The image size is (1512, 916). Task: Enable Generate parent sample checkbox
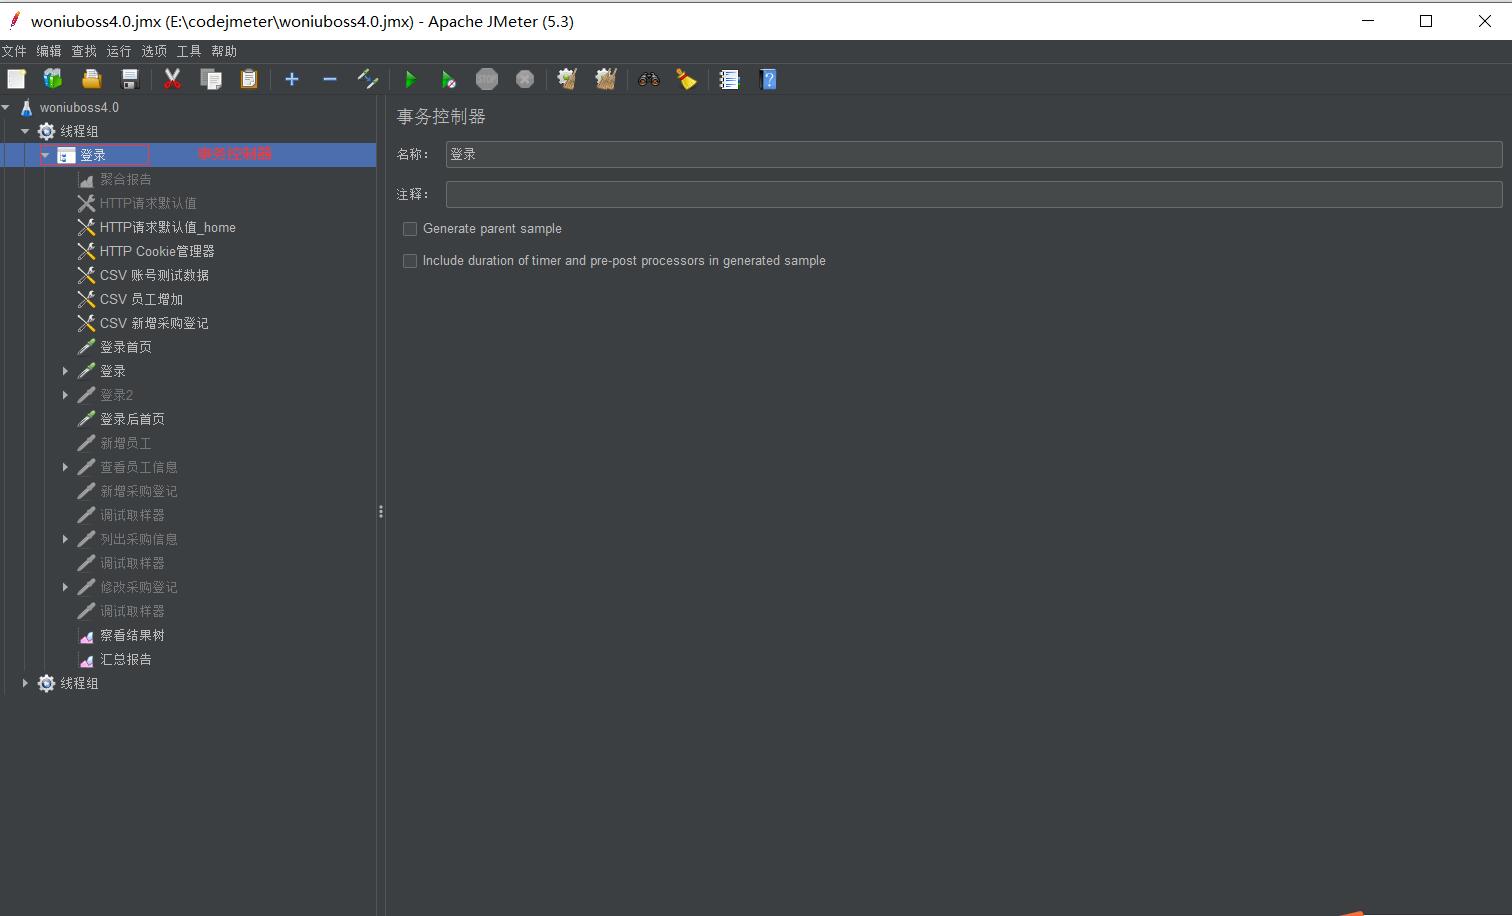(410, 229)
